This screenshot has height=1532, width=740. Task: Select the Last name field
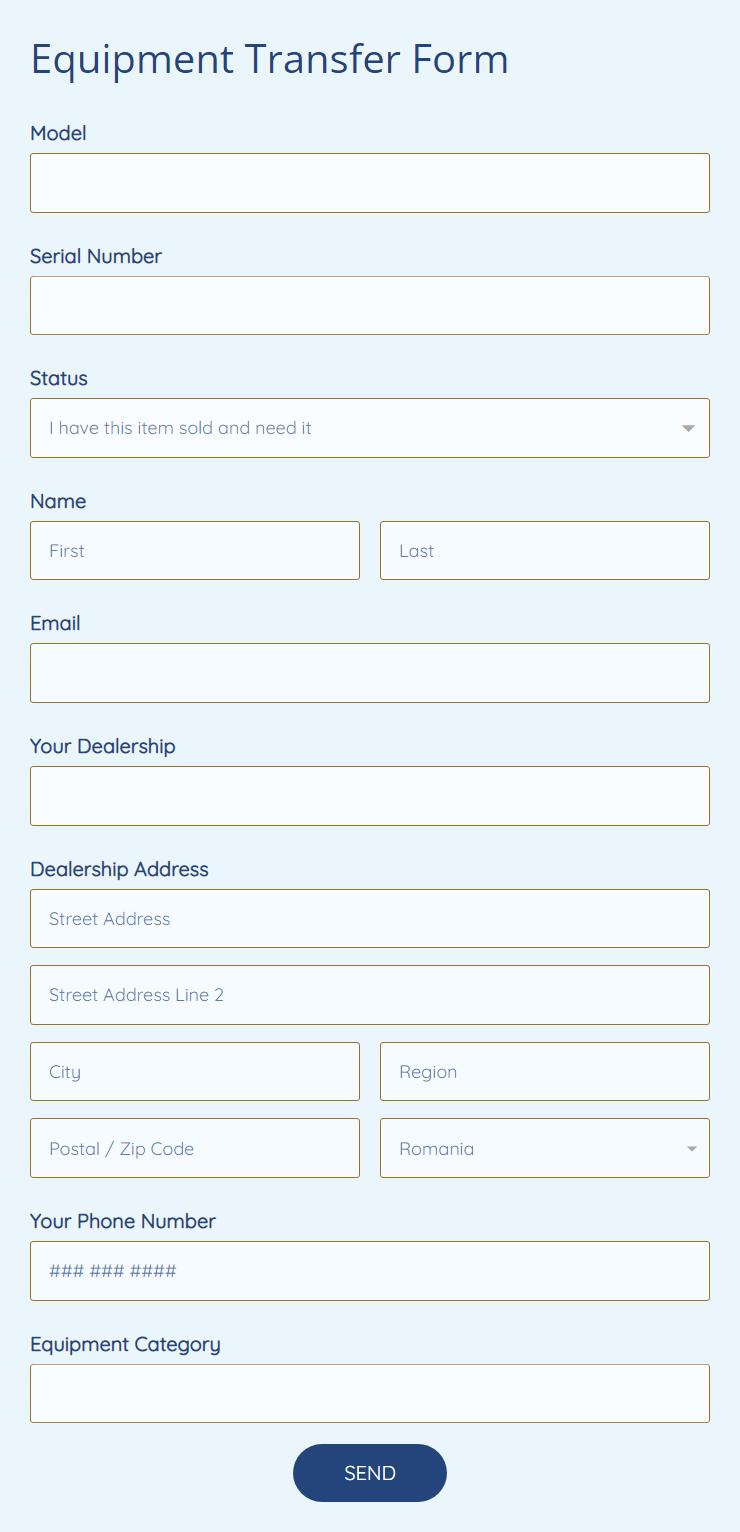pyautogui.click(x=545, y=550)
